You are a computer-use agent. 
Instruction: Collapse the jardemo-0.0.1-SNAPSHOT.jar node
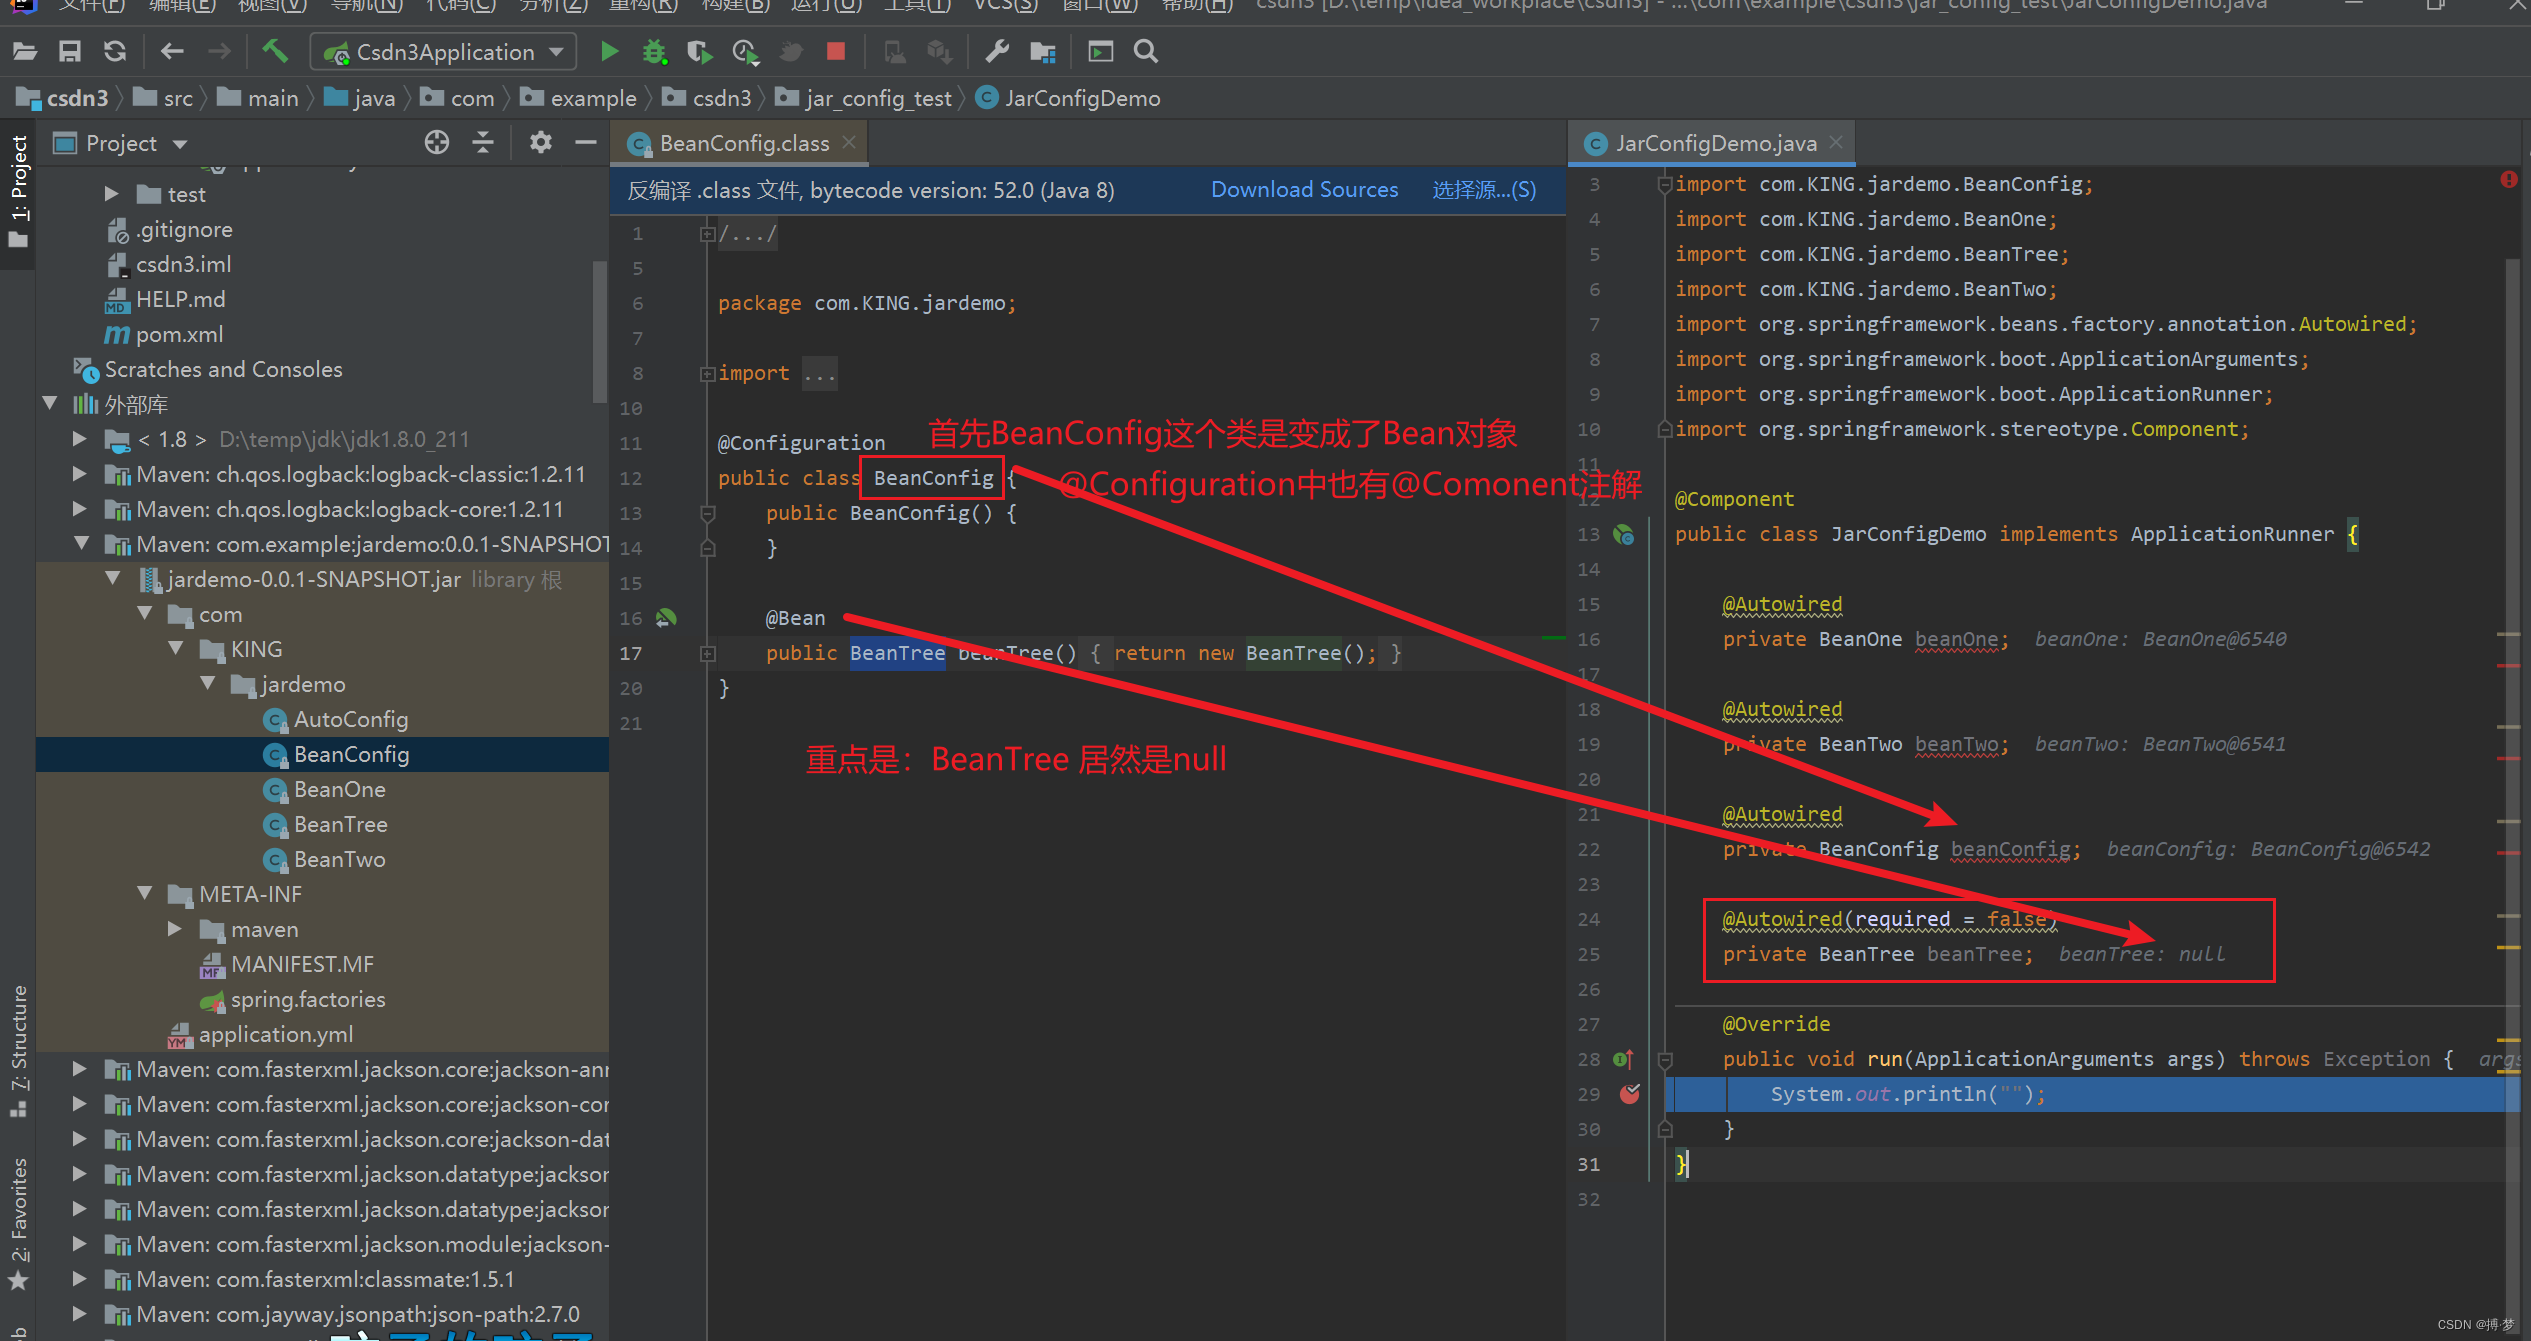point(112,579)
